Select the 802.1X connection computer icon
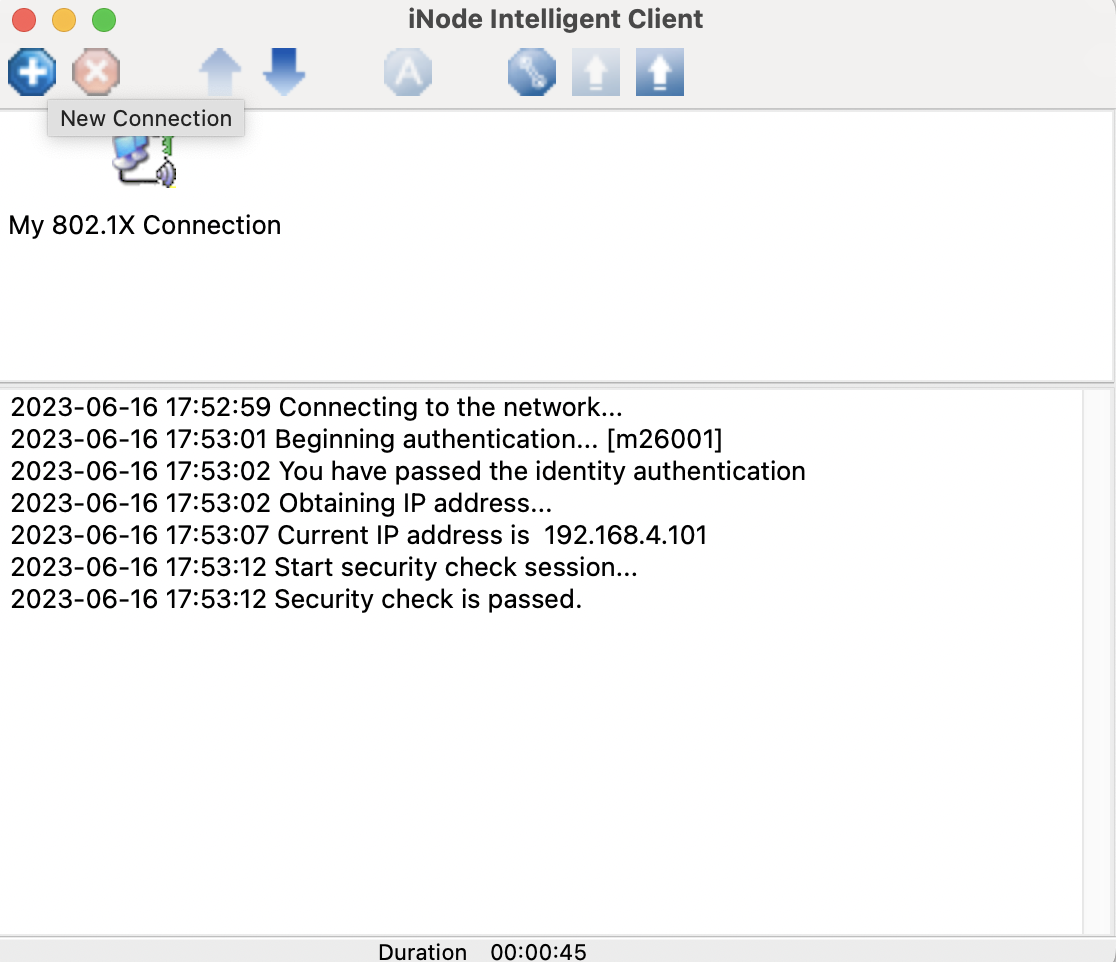The width and height of the screenshot is (1116, 962). pos(145,162)
